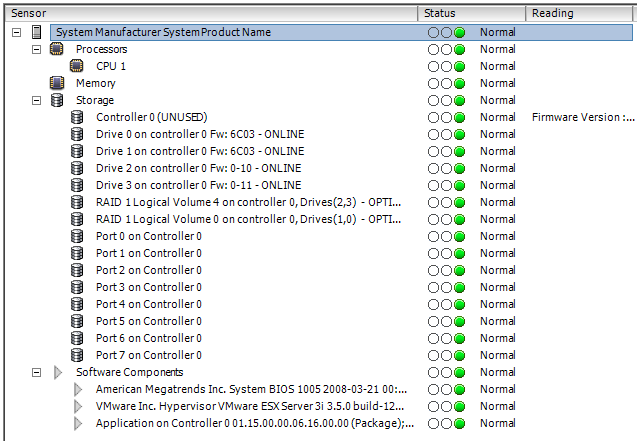Click the disk icon beside Port 5
Image resolution: width=637 pixels, height=441 pixels.
coord(77,321)
